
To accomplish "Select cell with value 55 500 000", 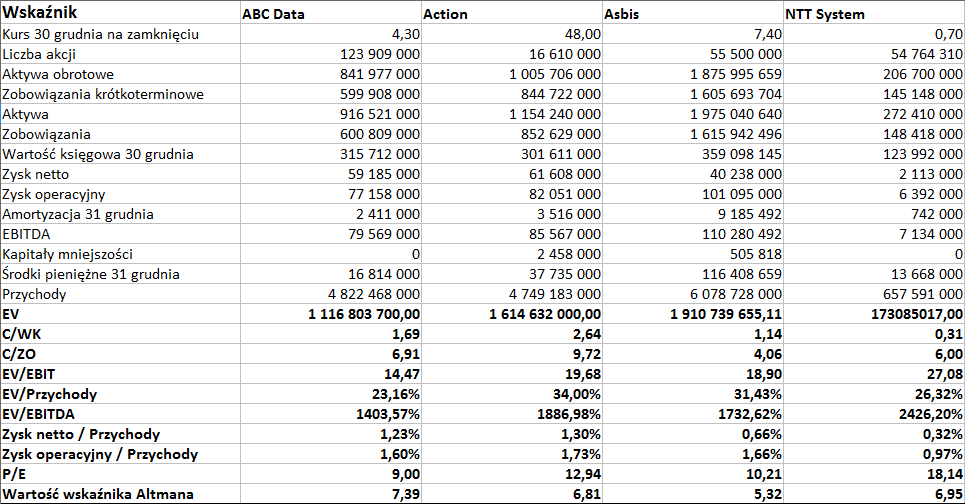I will (x=693, y=54).
